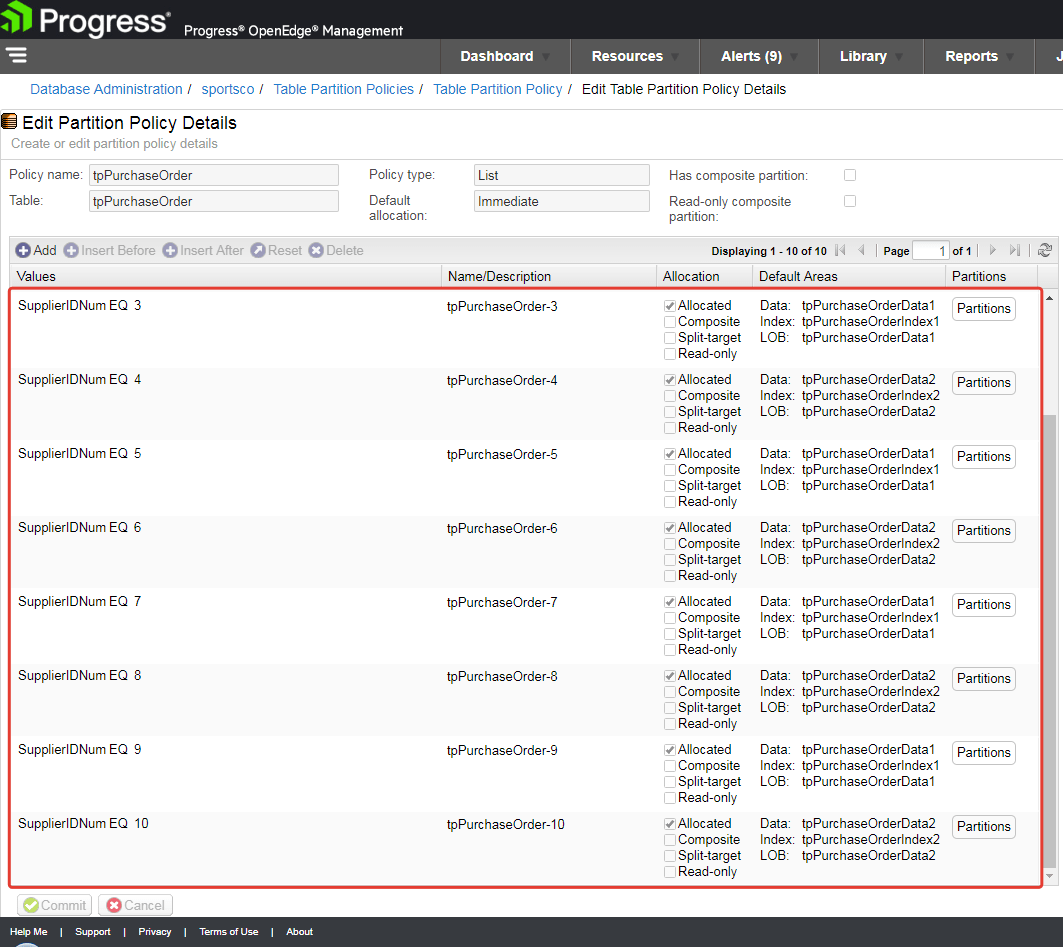Click Table Partition Policies breadcrumb link
The image size is (1063, 947).
(343, 89)
